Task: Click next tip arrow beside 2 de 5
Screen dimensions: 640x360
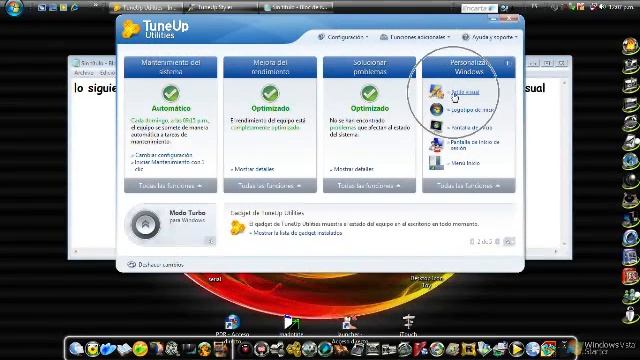Action: [x=497, y=242]
